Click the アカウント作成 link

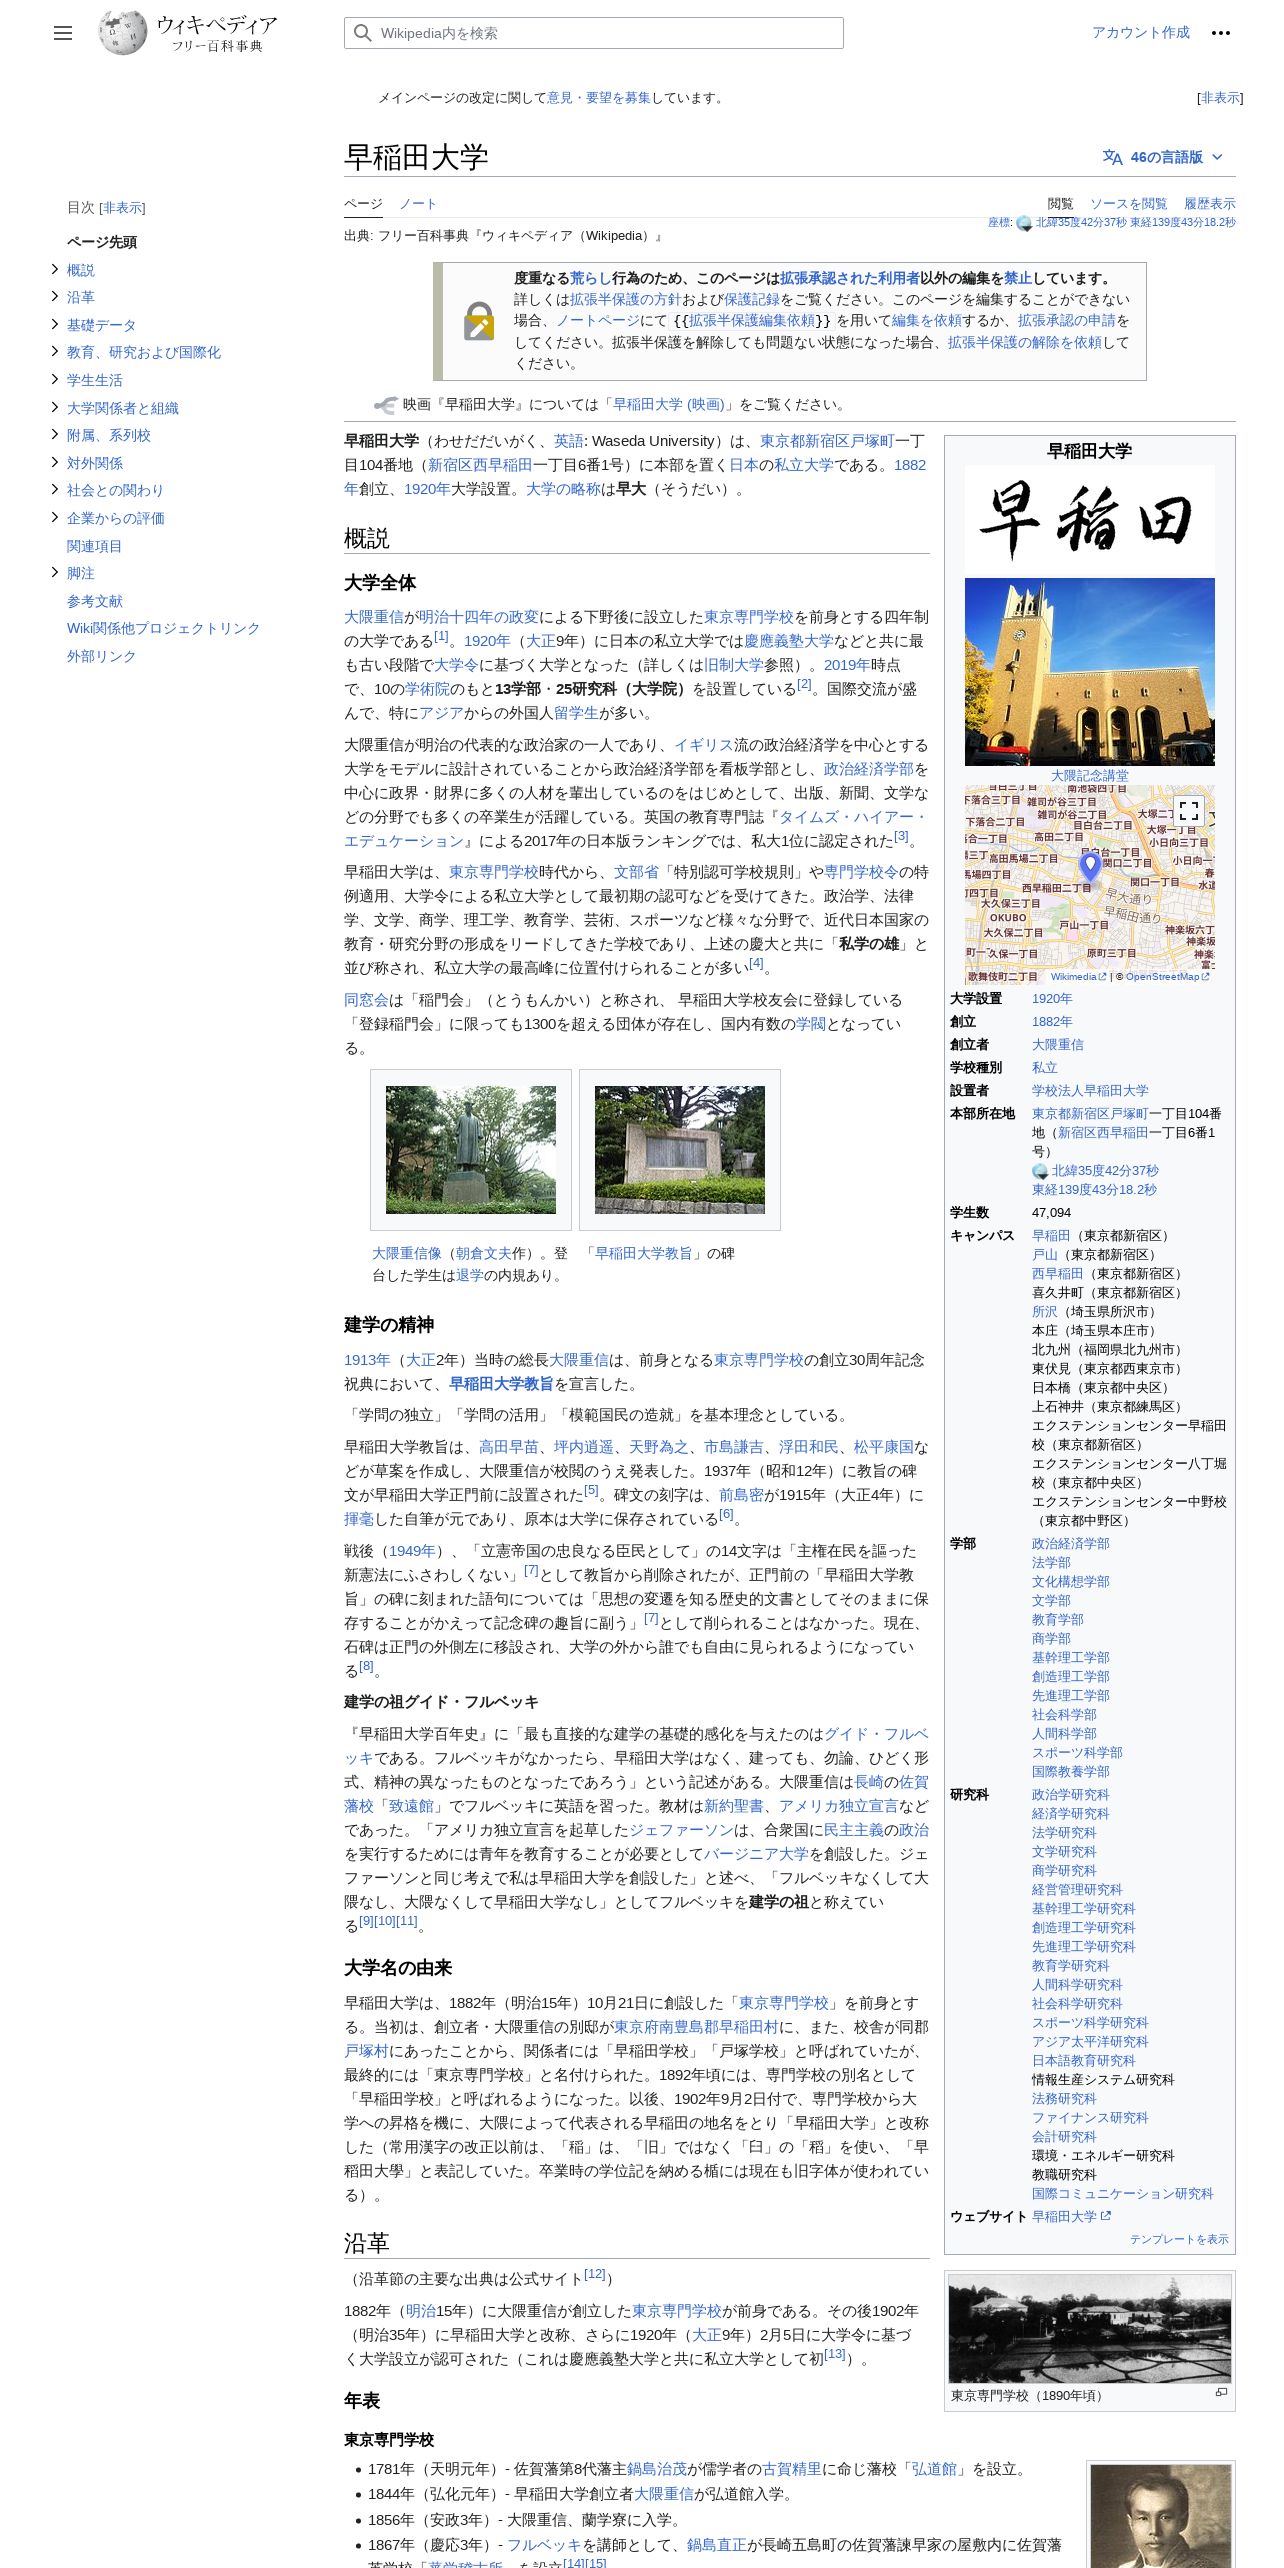click(1141, 33)
